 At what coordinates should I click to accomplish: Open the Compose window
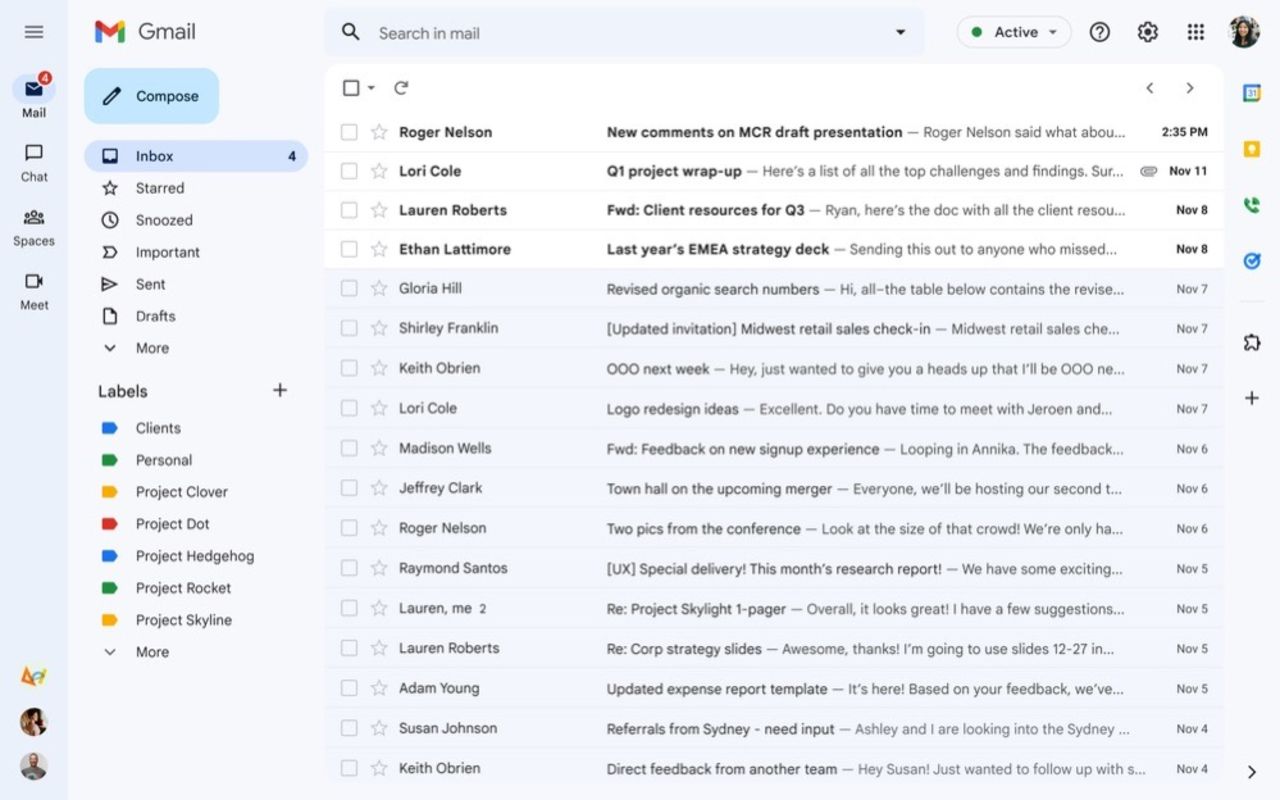pos(151,96)
